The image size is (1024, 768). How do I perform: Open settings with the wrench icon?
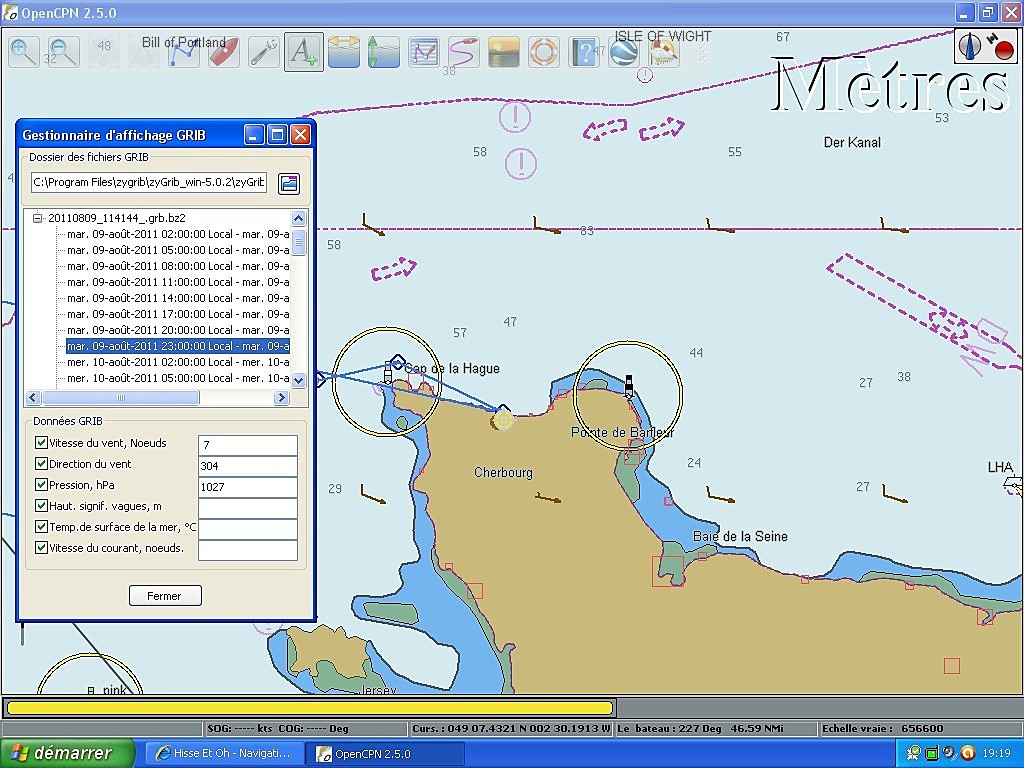pos(264,52)
